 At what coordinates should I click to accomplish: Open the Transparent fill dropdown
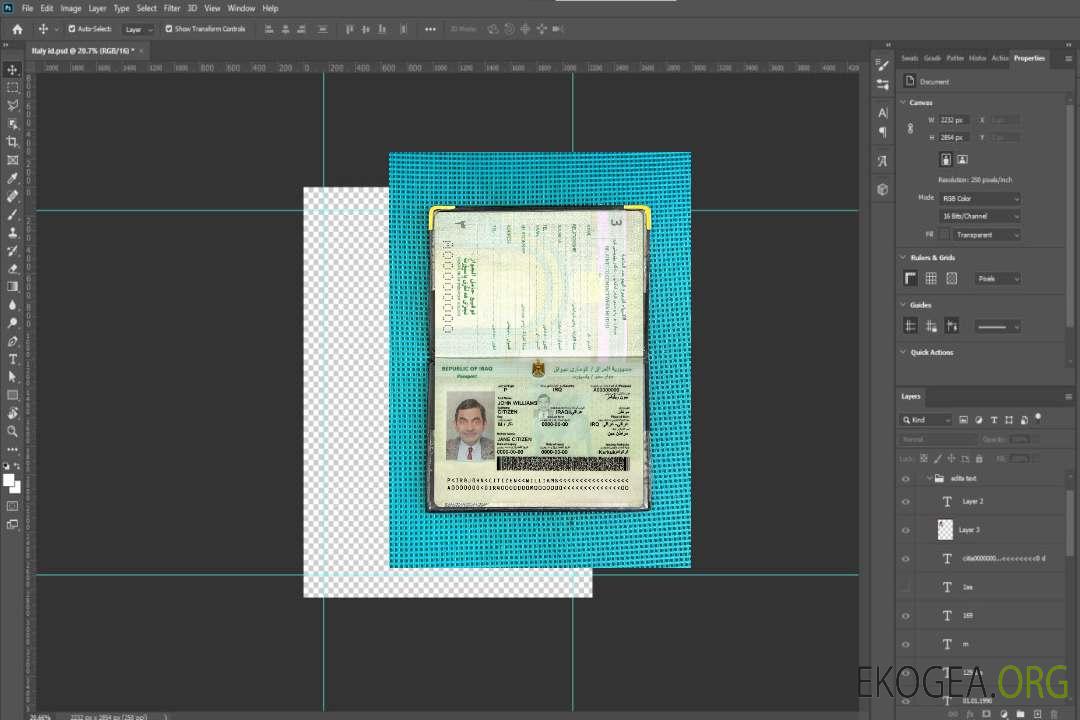(986, 235)
